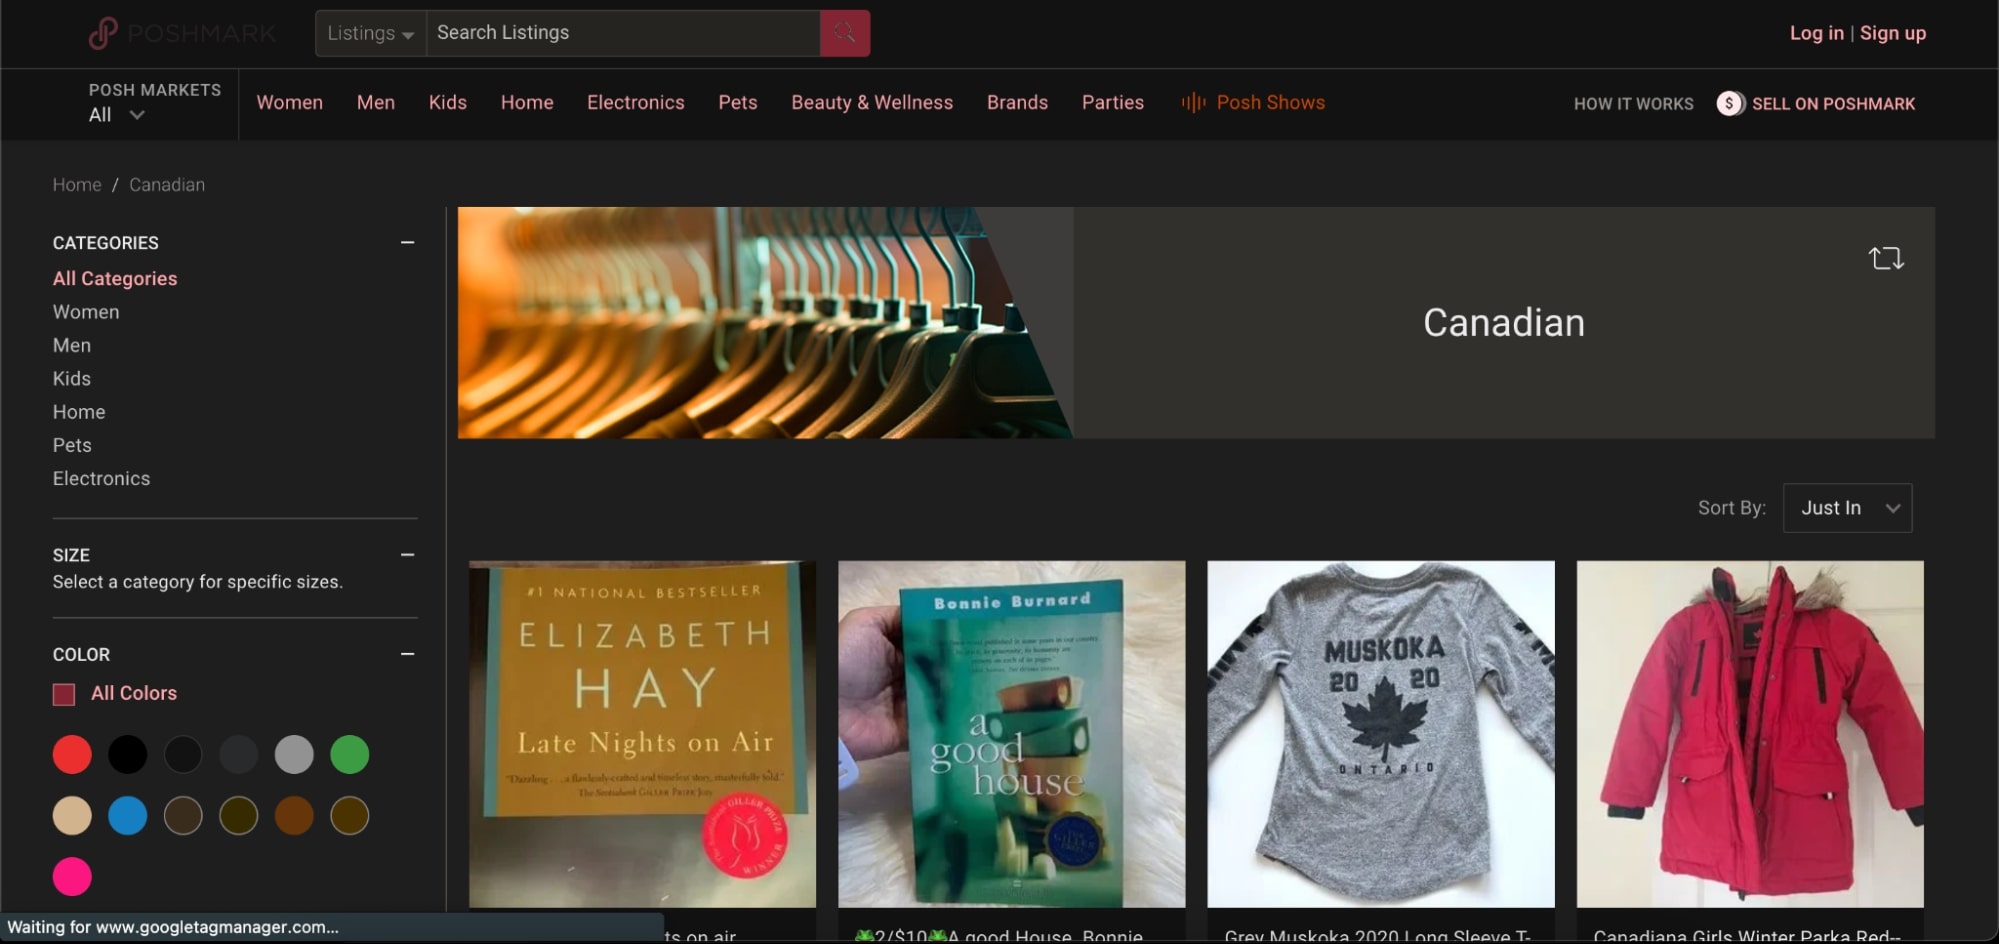Open the grey Muskoka 2020 shirt listing
1999x944 pixels.
coord(1381,734)
